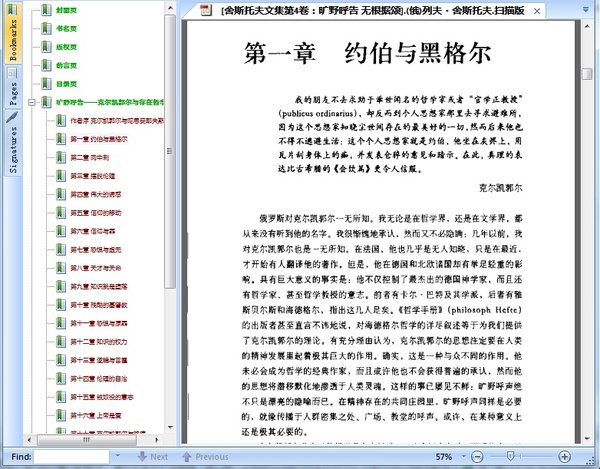This screenshot has height=469, width=600.
Task: Open the tab list dropdown arrow
Action: 586,10
